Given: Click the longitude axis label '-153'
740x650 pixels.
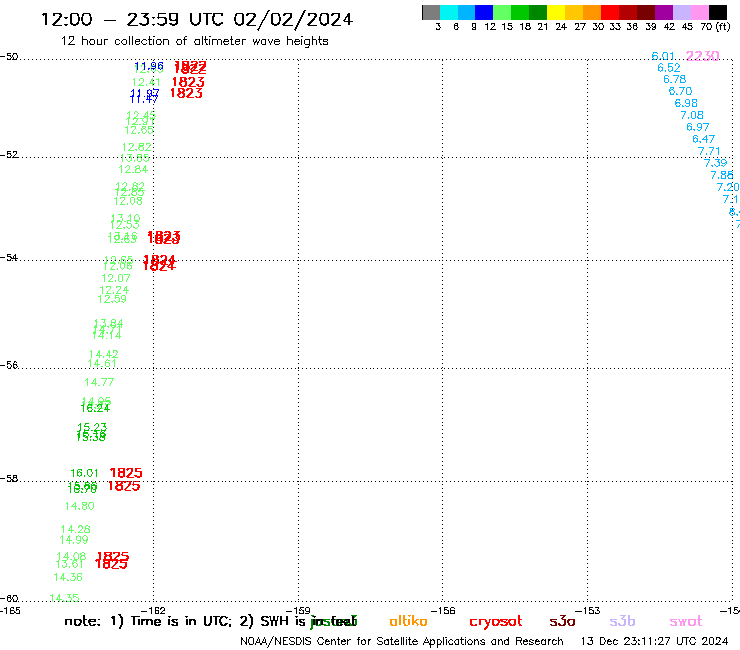Looking at the screenshot, I should 588,610.
